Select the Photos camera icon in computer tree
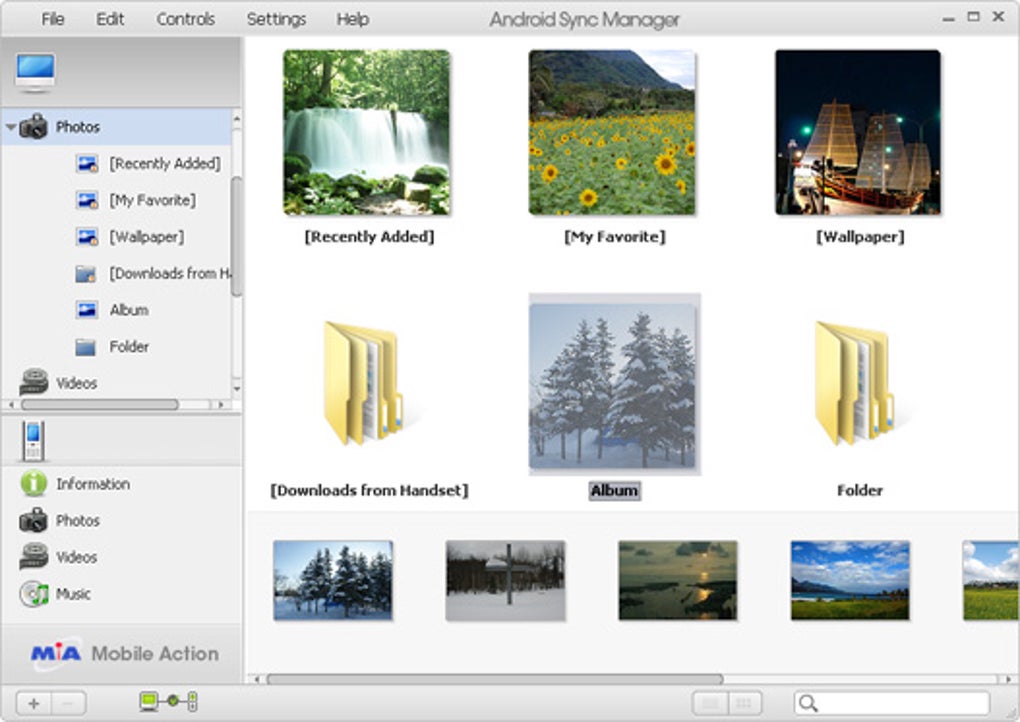 [34, 126]
